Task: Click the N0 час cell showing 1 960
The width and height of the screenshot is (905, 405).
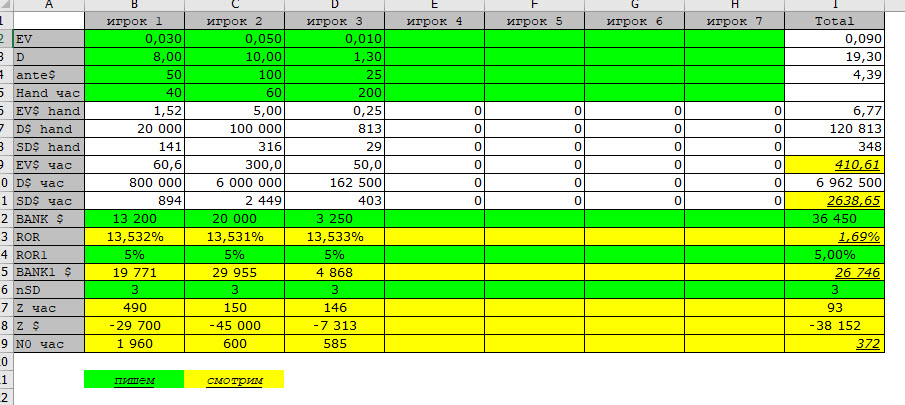Action: (x=134, y=344)
